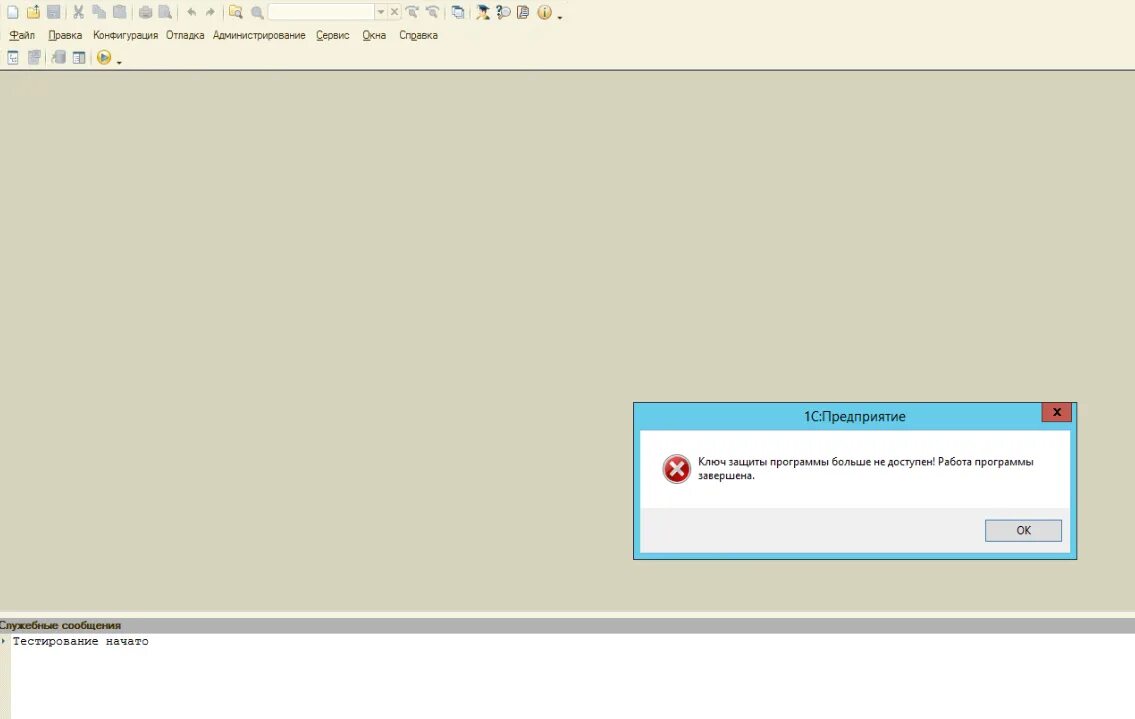The image size is (1135, 719).
Task: Copy with the two-pages toolbar icon
Action: coord(99,12)
